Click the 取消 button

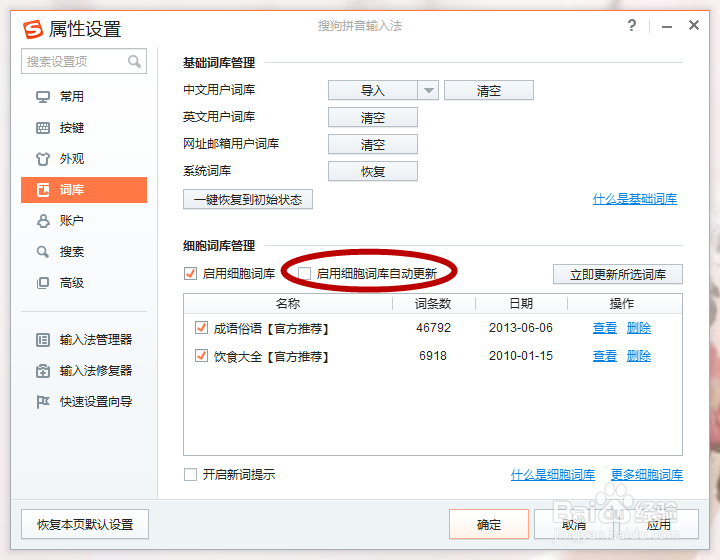574,524
